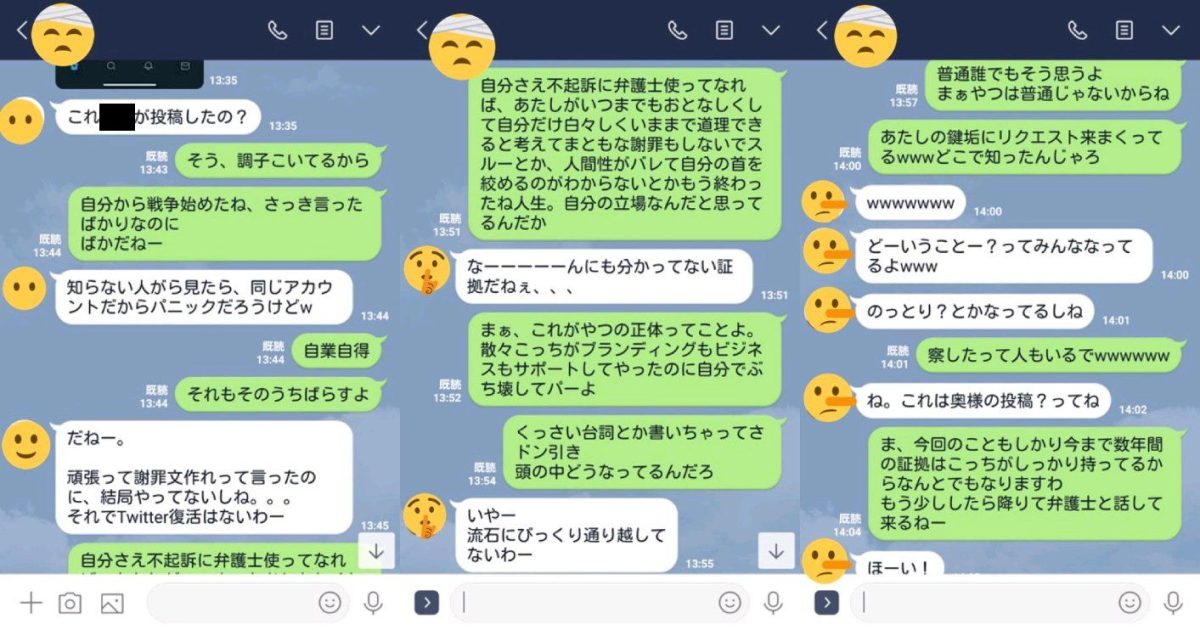
Task: Open the plus attachment menu icon
Action: 31,603
